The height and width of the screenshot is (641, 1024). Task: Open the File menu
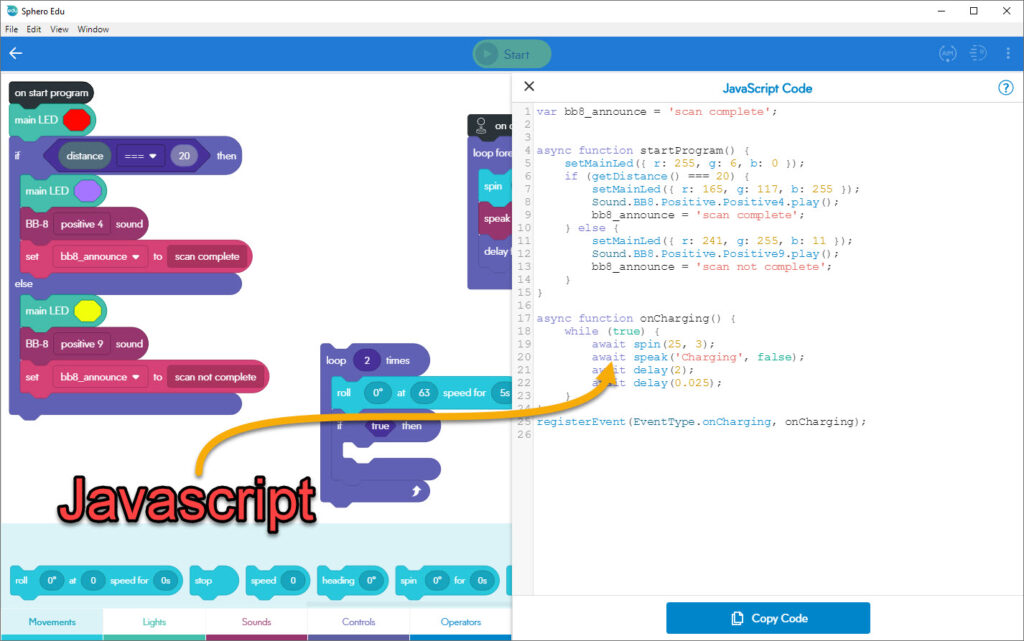pos(12,29)
